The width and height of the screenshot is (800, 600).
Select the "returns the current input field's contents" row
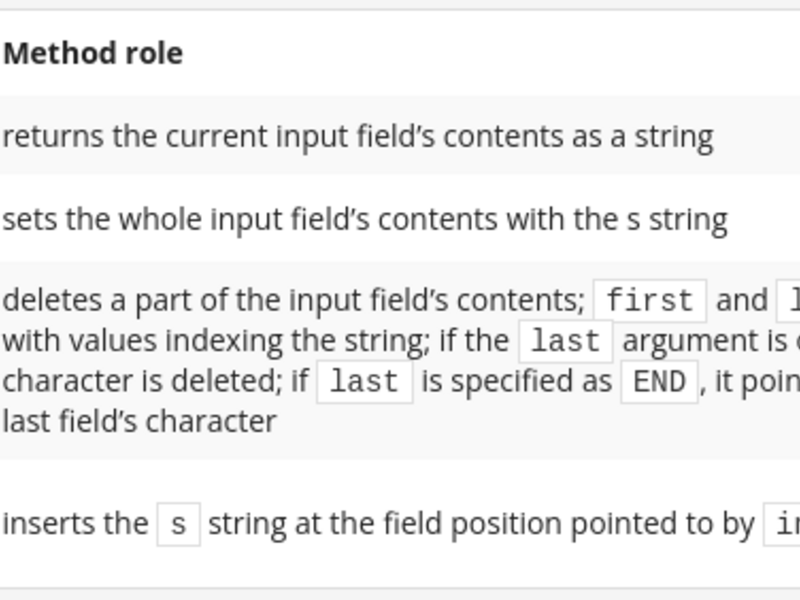tap(400, 136)
